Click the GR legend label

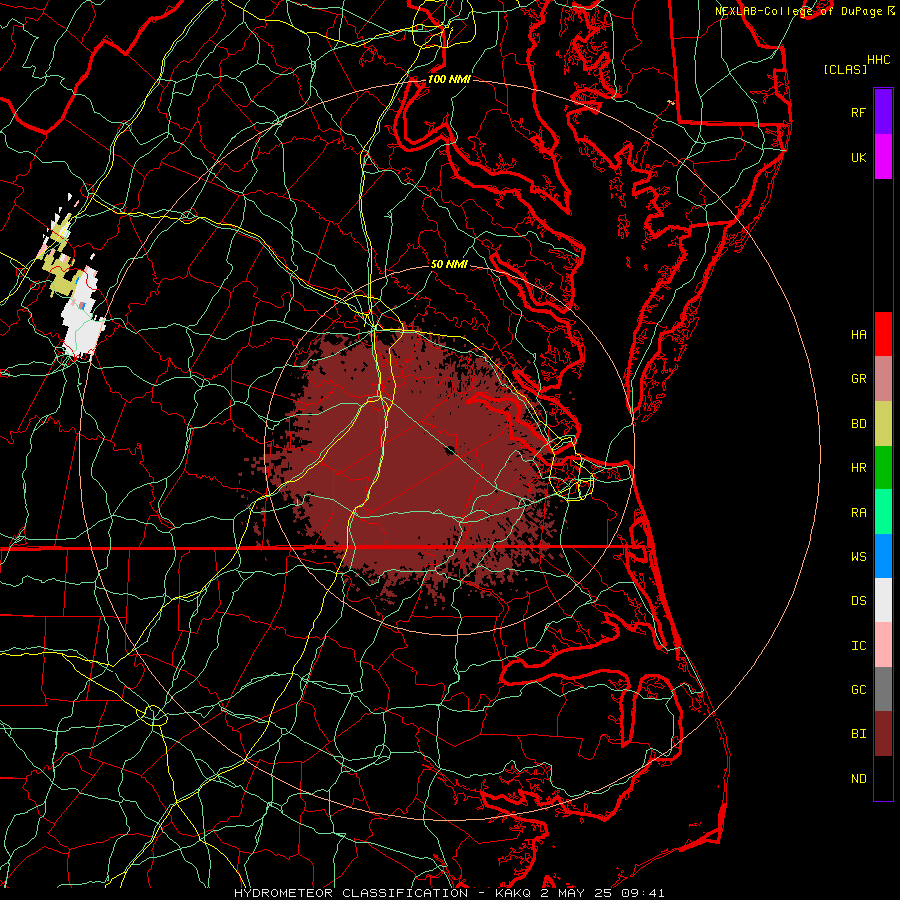(x=858, y=379)
